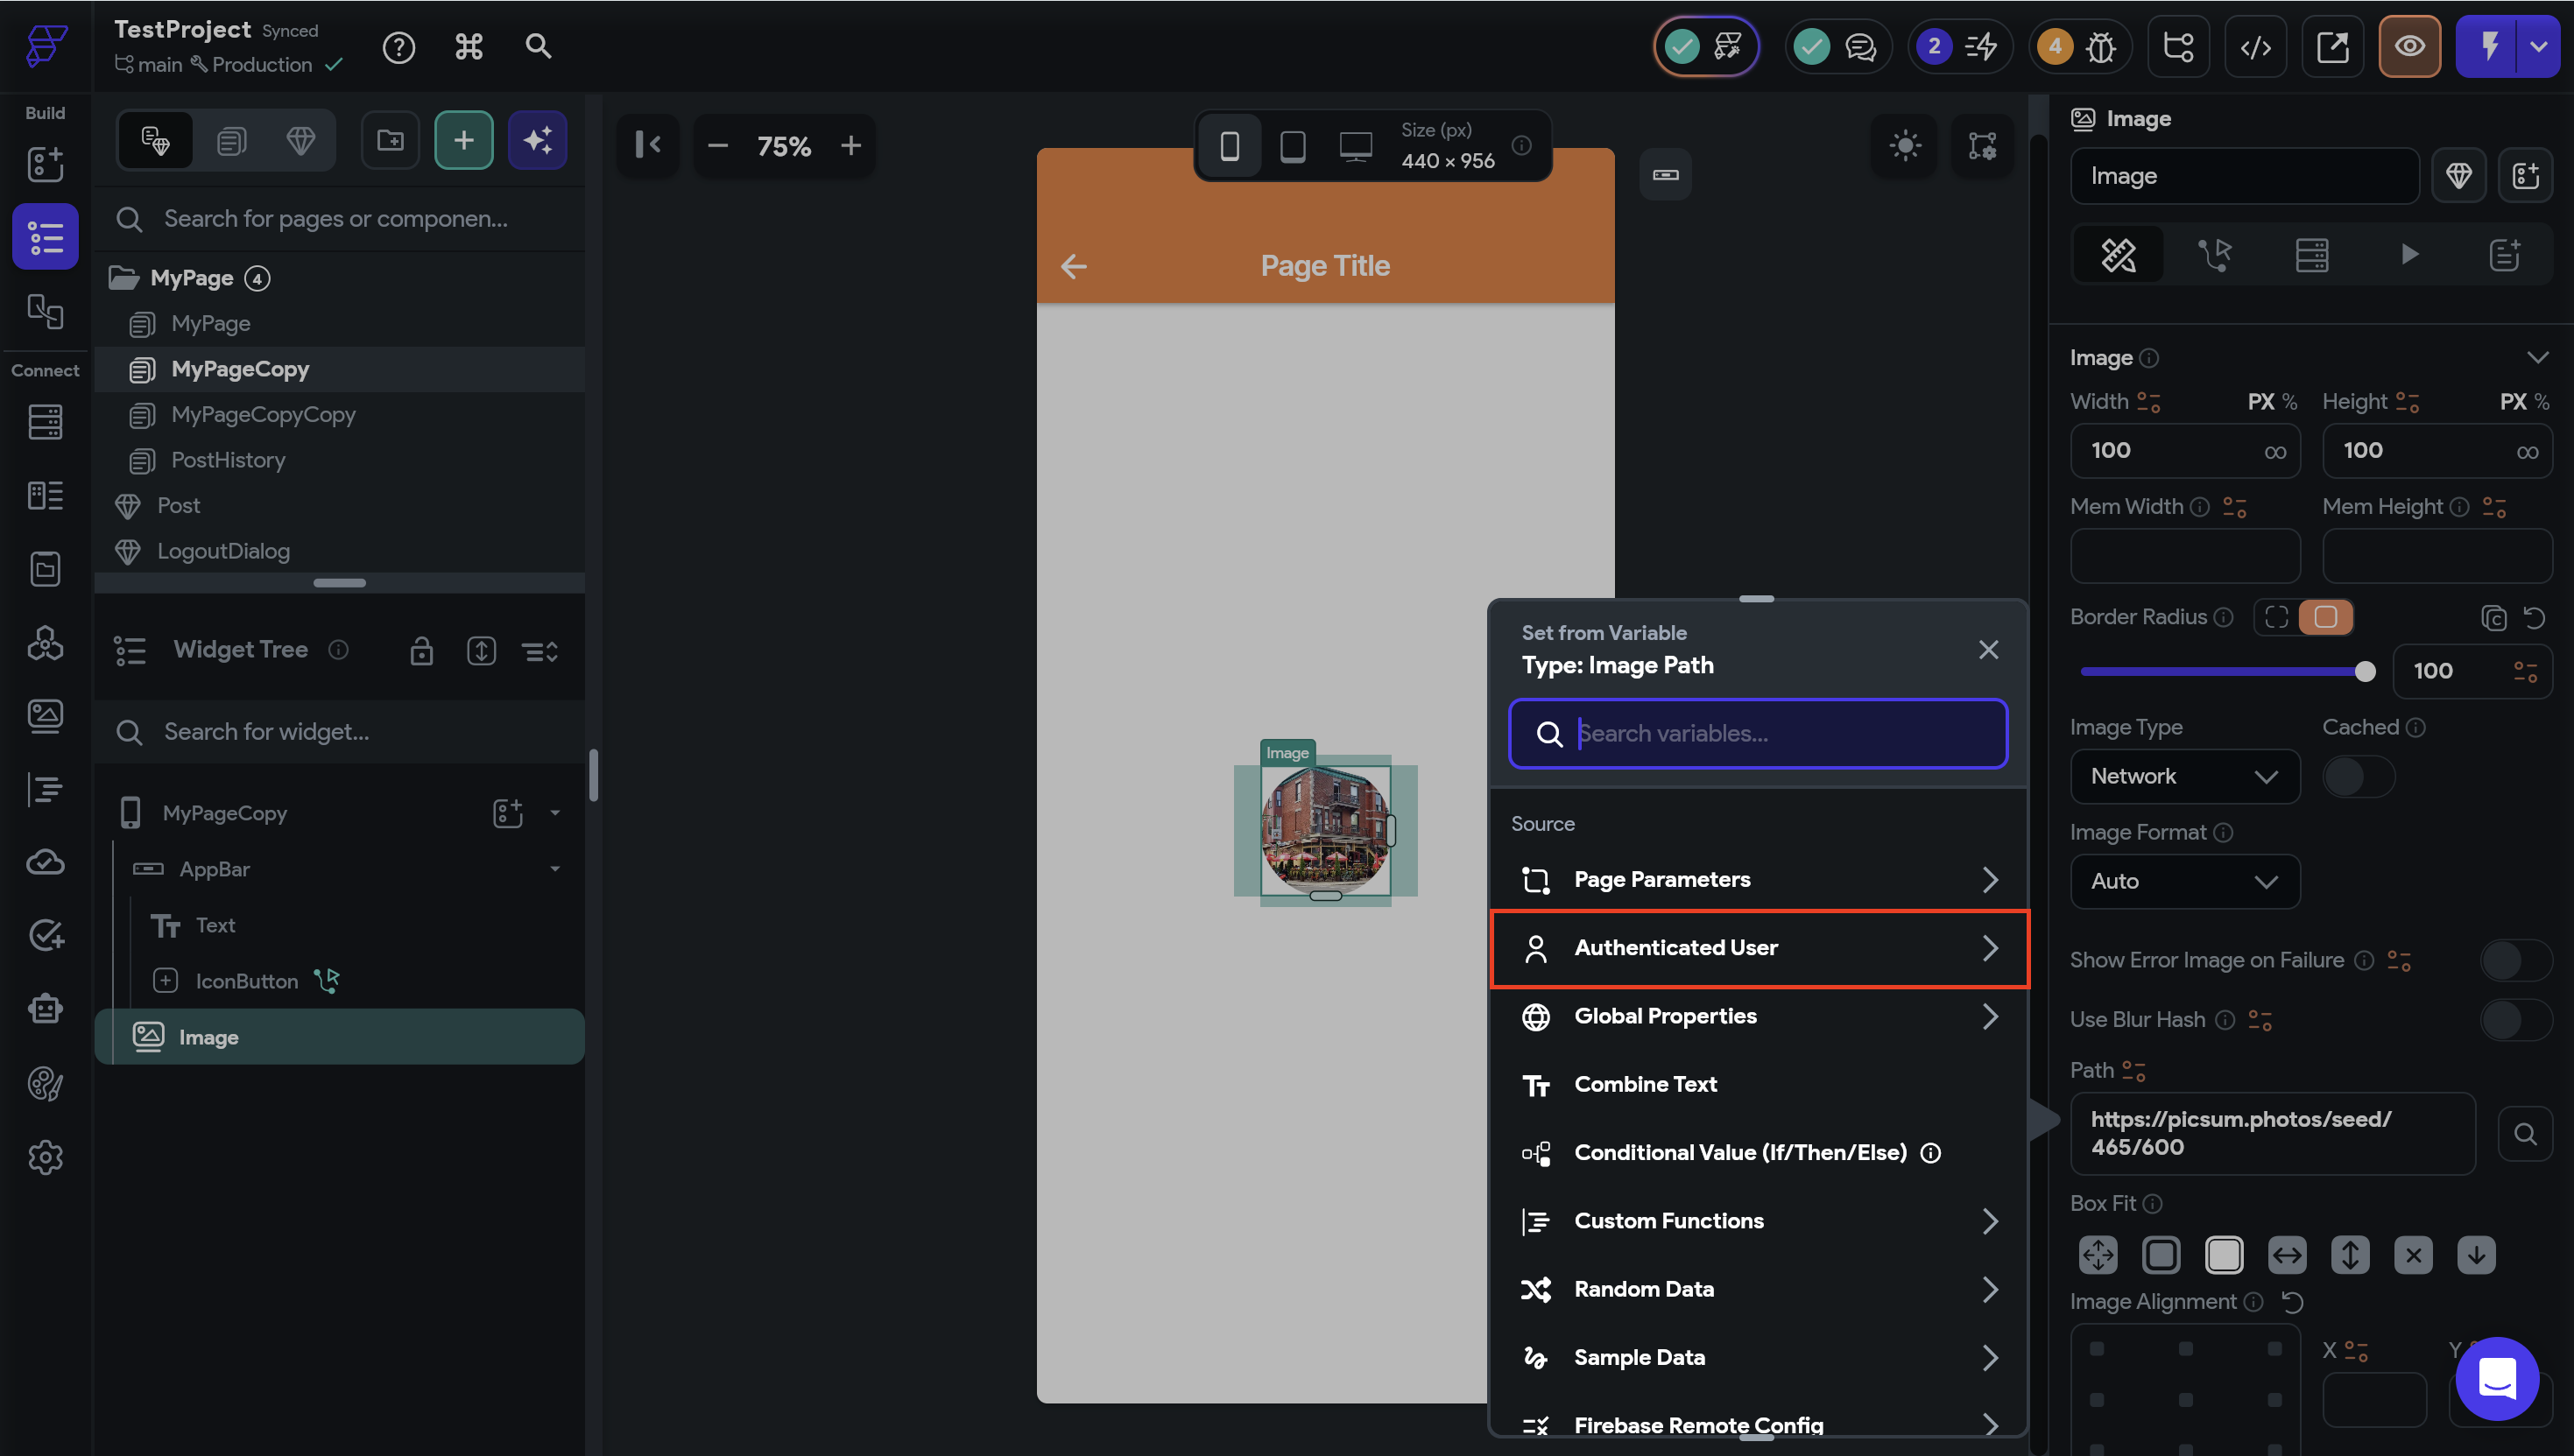Close the Set from Variable popup
2574x1456 pixels.
1988,649
